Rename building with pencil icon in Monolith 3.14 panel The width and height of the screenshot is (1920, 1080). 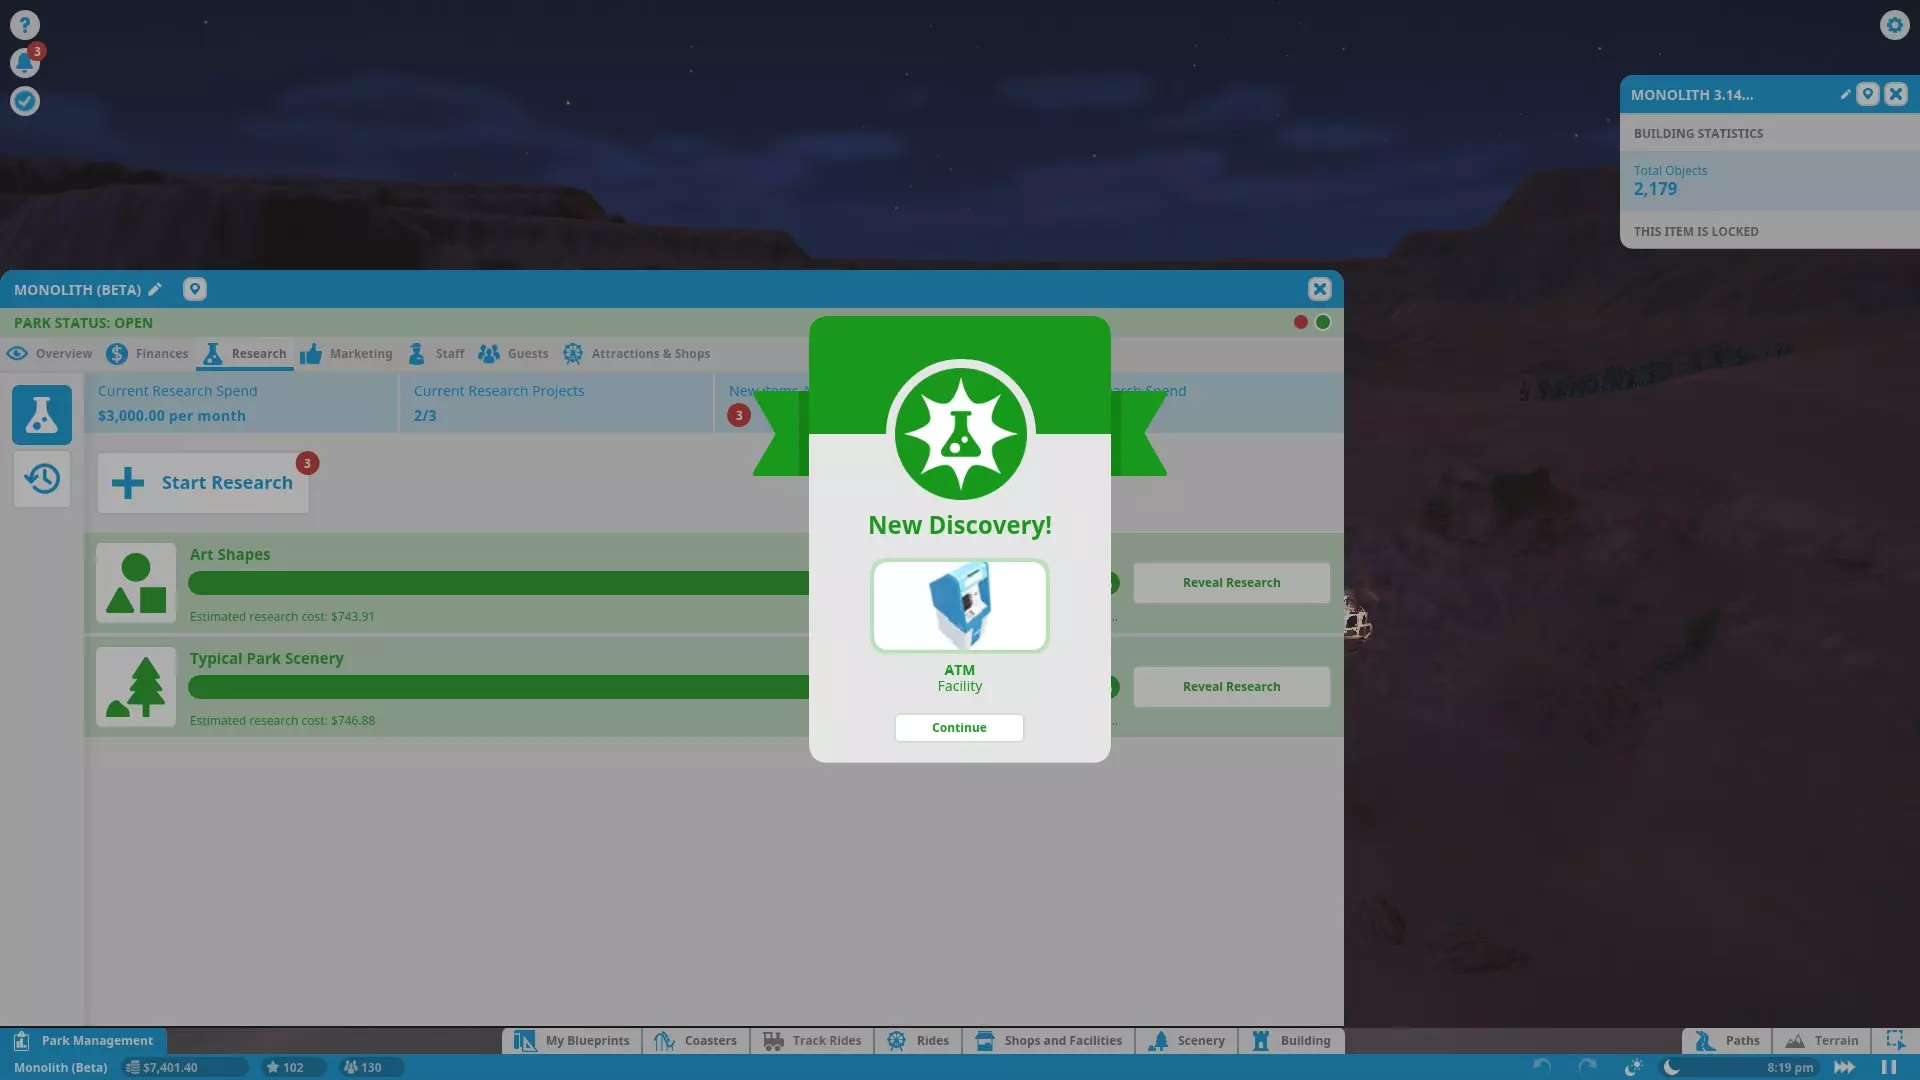(1845, 94)
